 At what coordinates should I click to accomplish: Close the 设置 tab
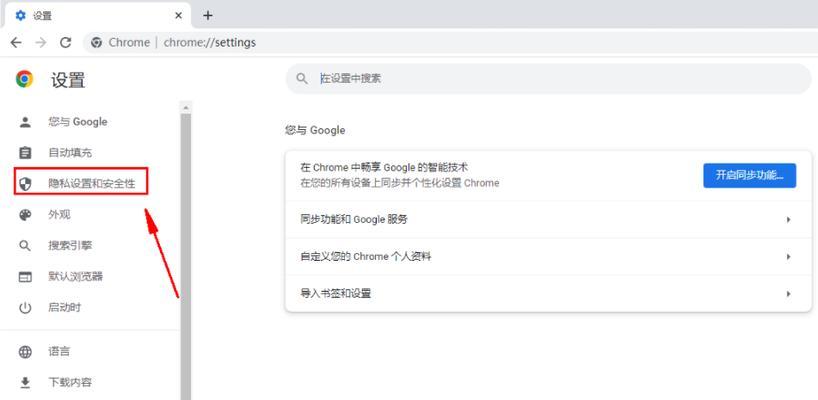click(x=178, y=16)
